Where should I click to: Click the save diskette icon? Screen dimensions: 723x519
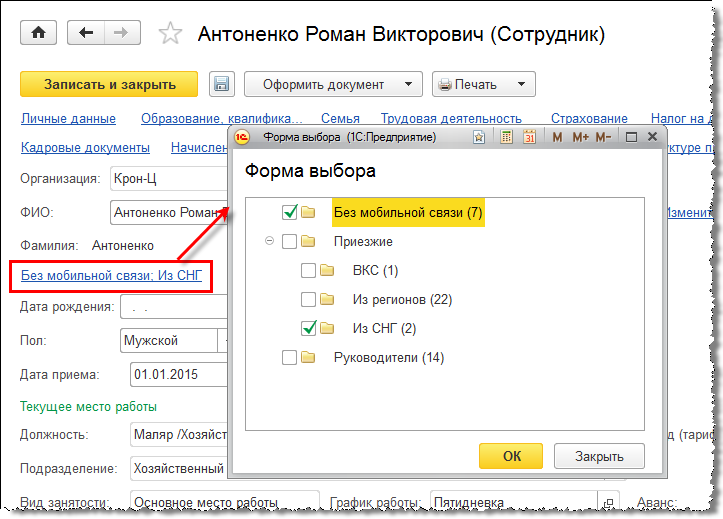click(x=221, y=85)
